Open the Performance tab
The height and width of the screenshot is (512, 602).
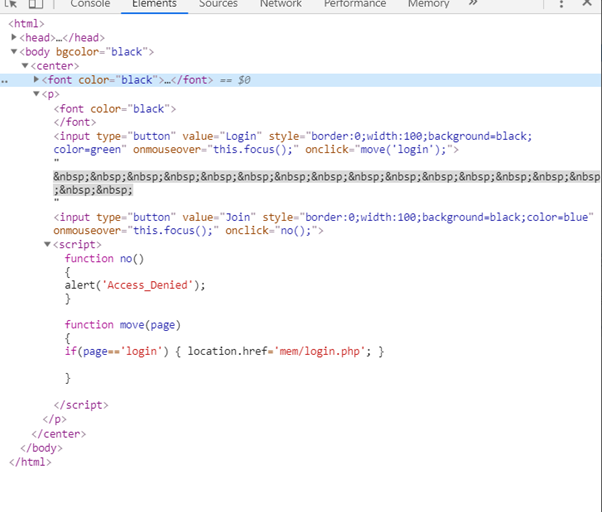tap(355, 4)
